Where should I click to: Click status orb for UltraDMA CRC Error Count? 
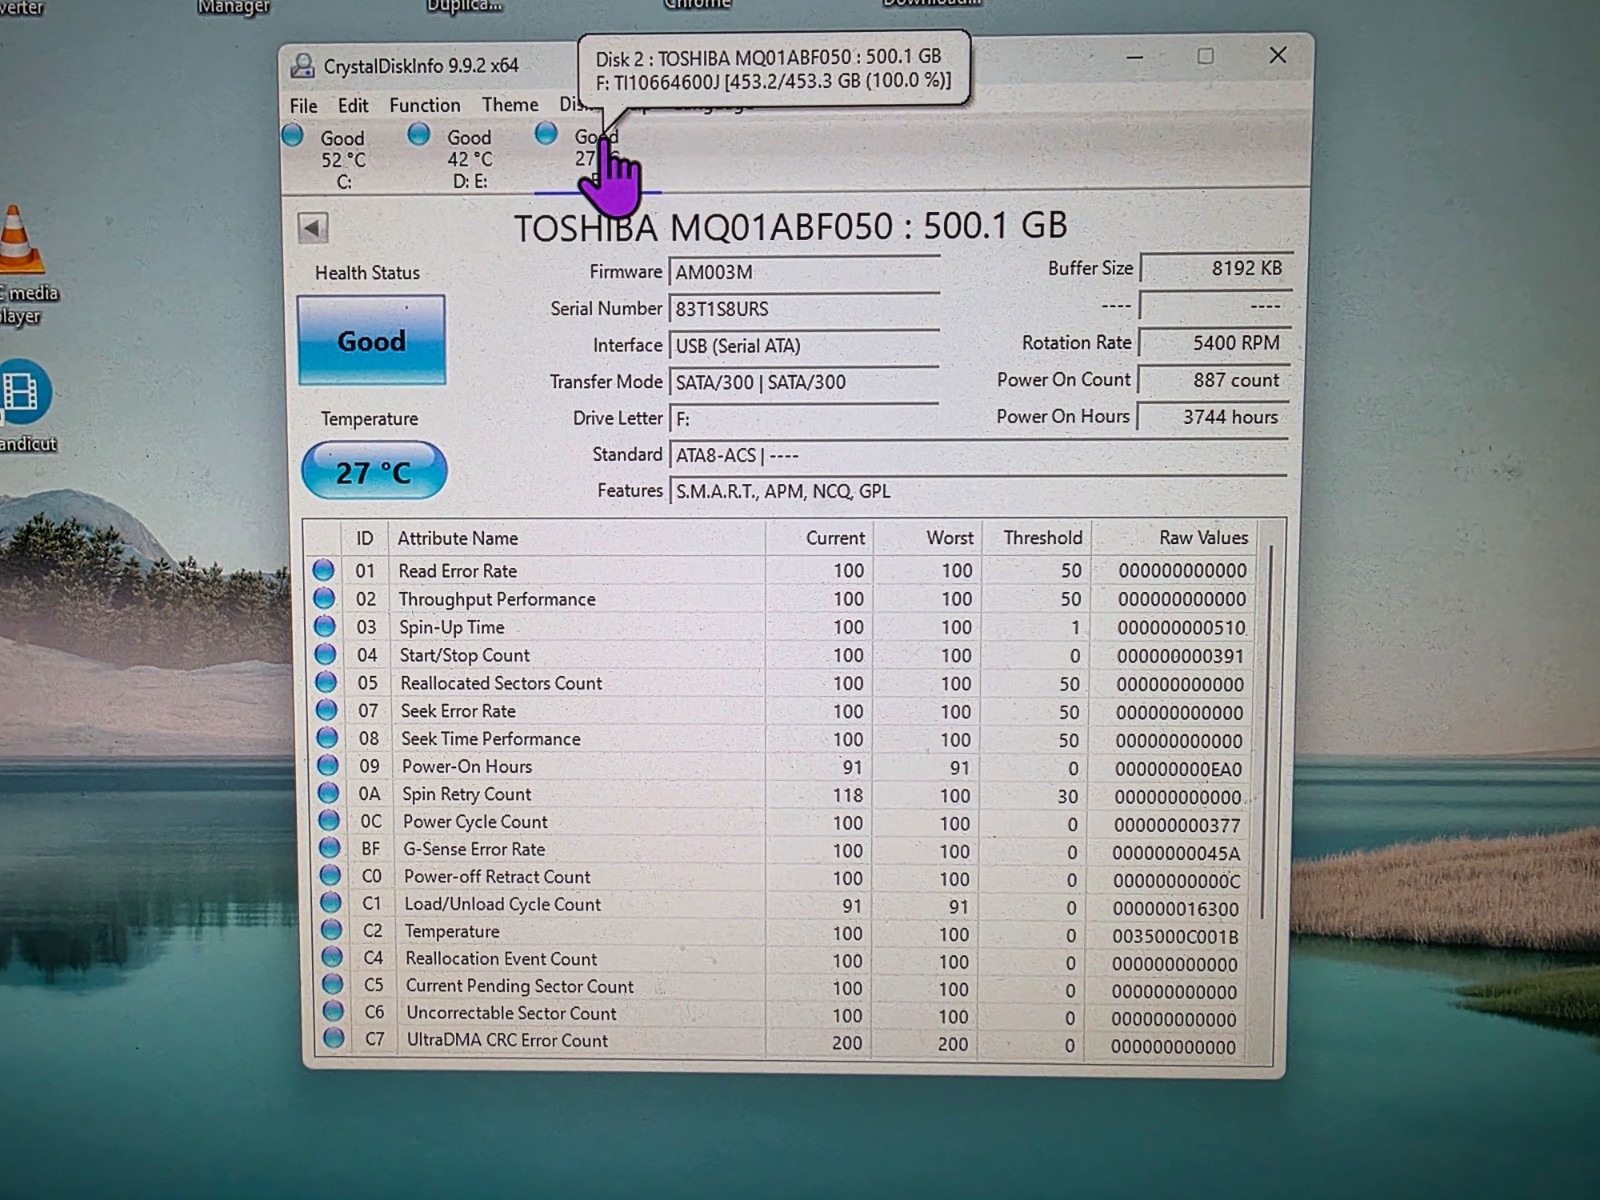333,1039
